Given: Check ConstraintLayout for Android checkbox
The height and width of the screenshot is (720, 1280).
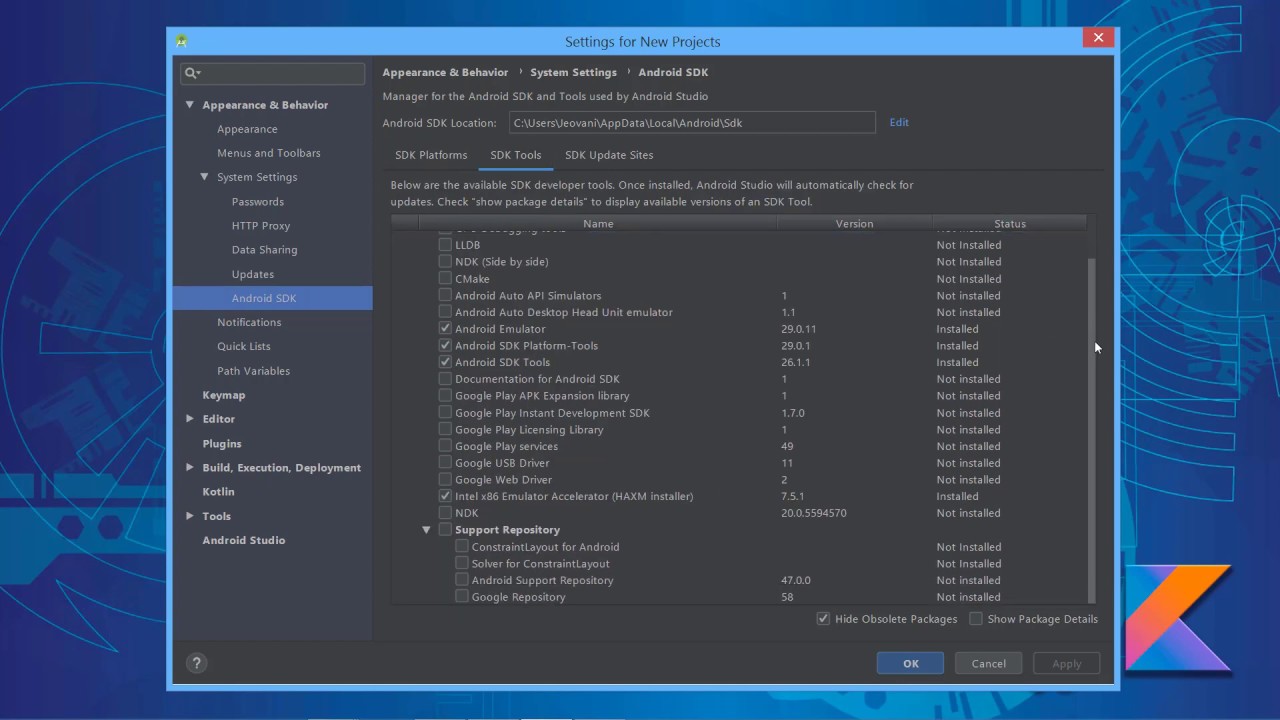Looking at the screenshot, I should click(x=462, y=547).
